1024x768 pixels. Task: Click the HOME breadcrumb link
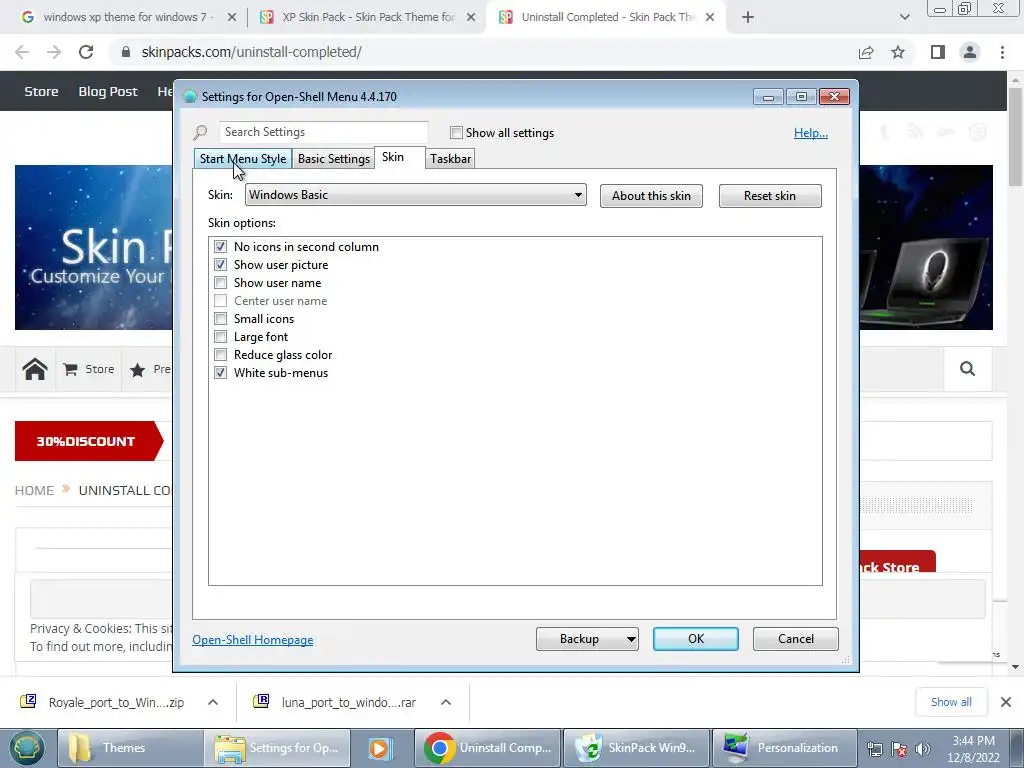[x=35, y=490]
